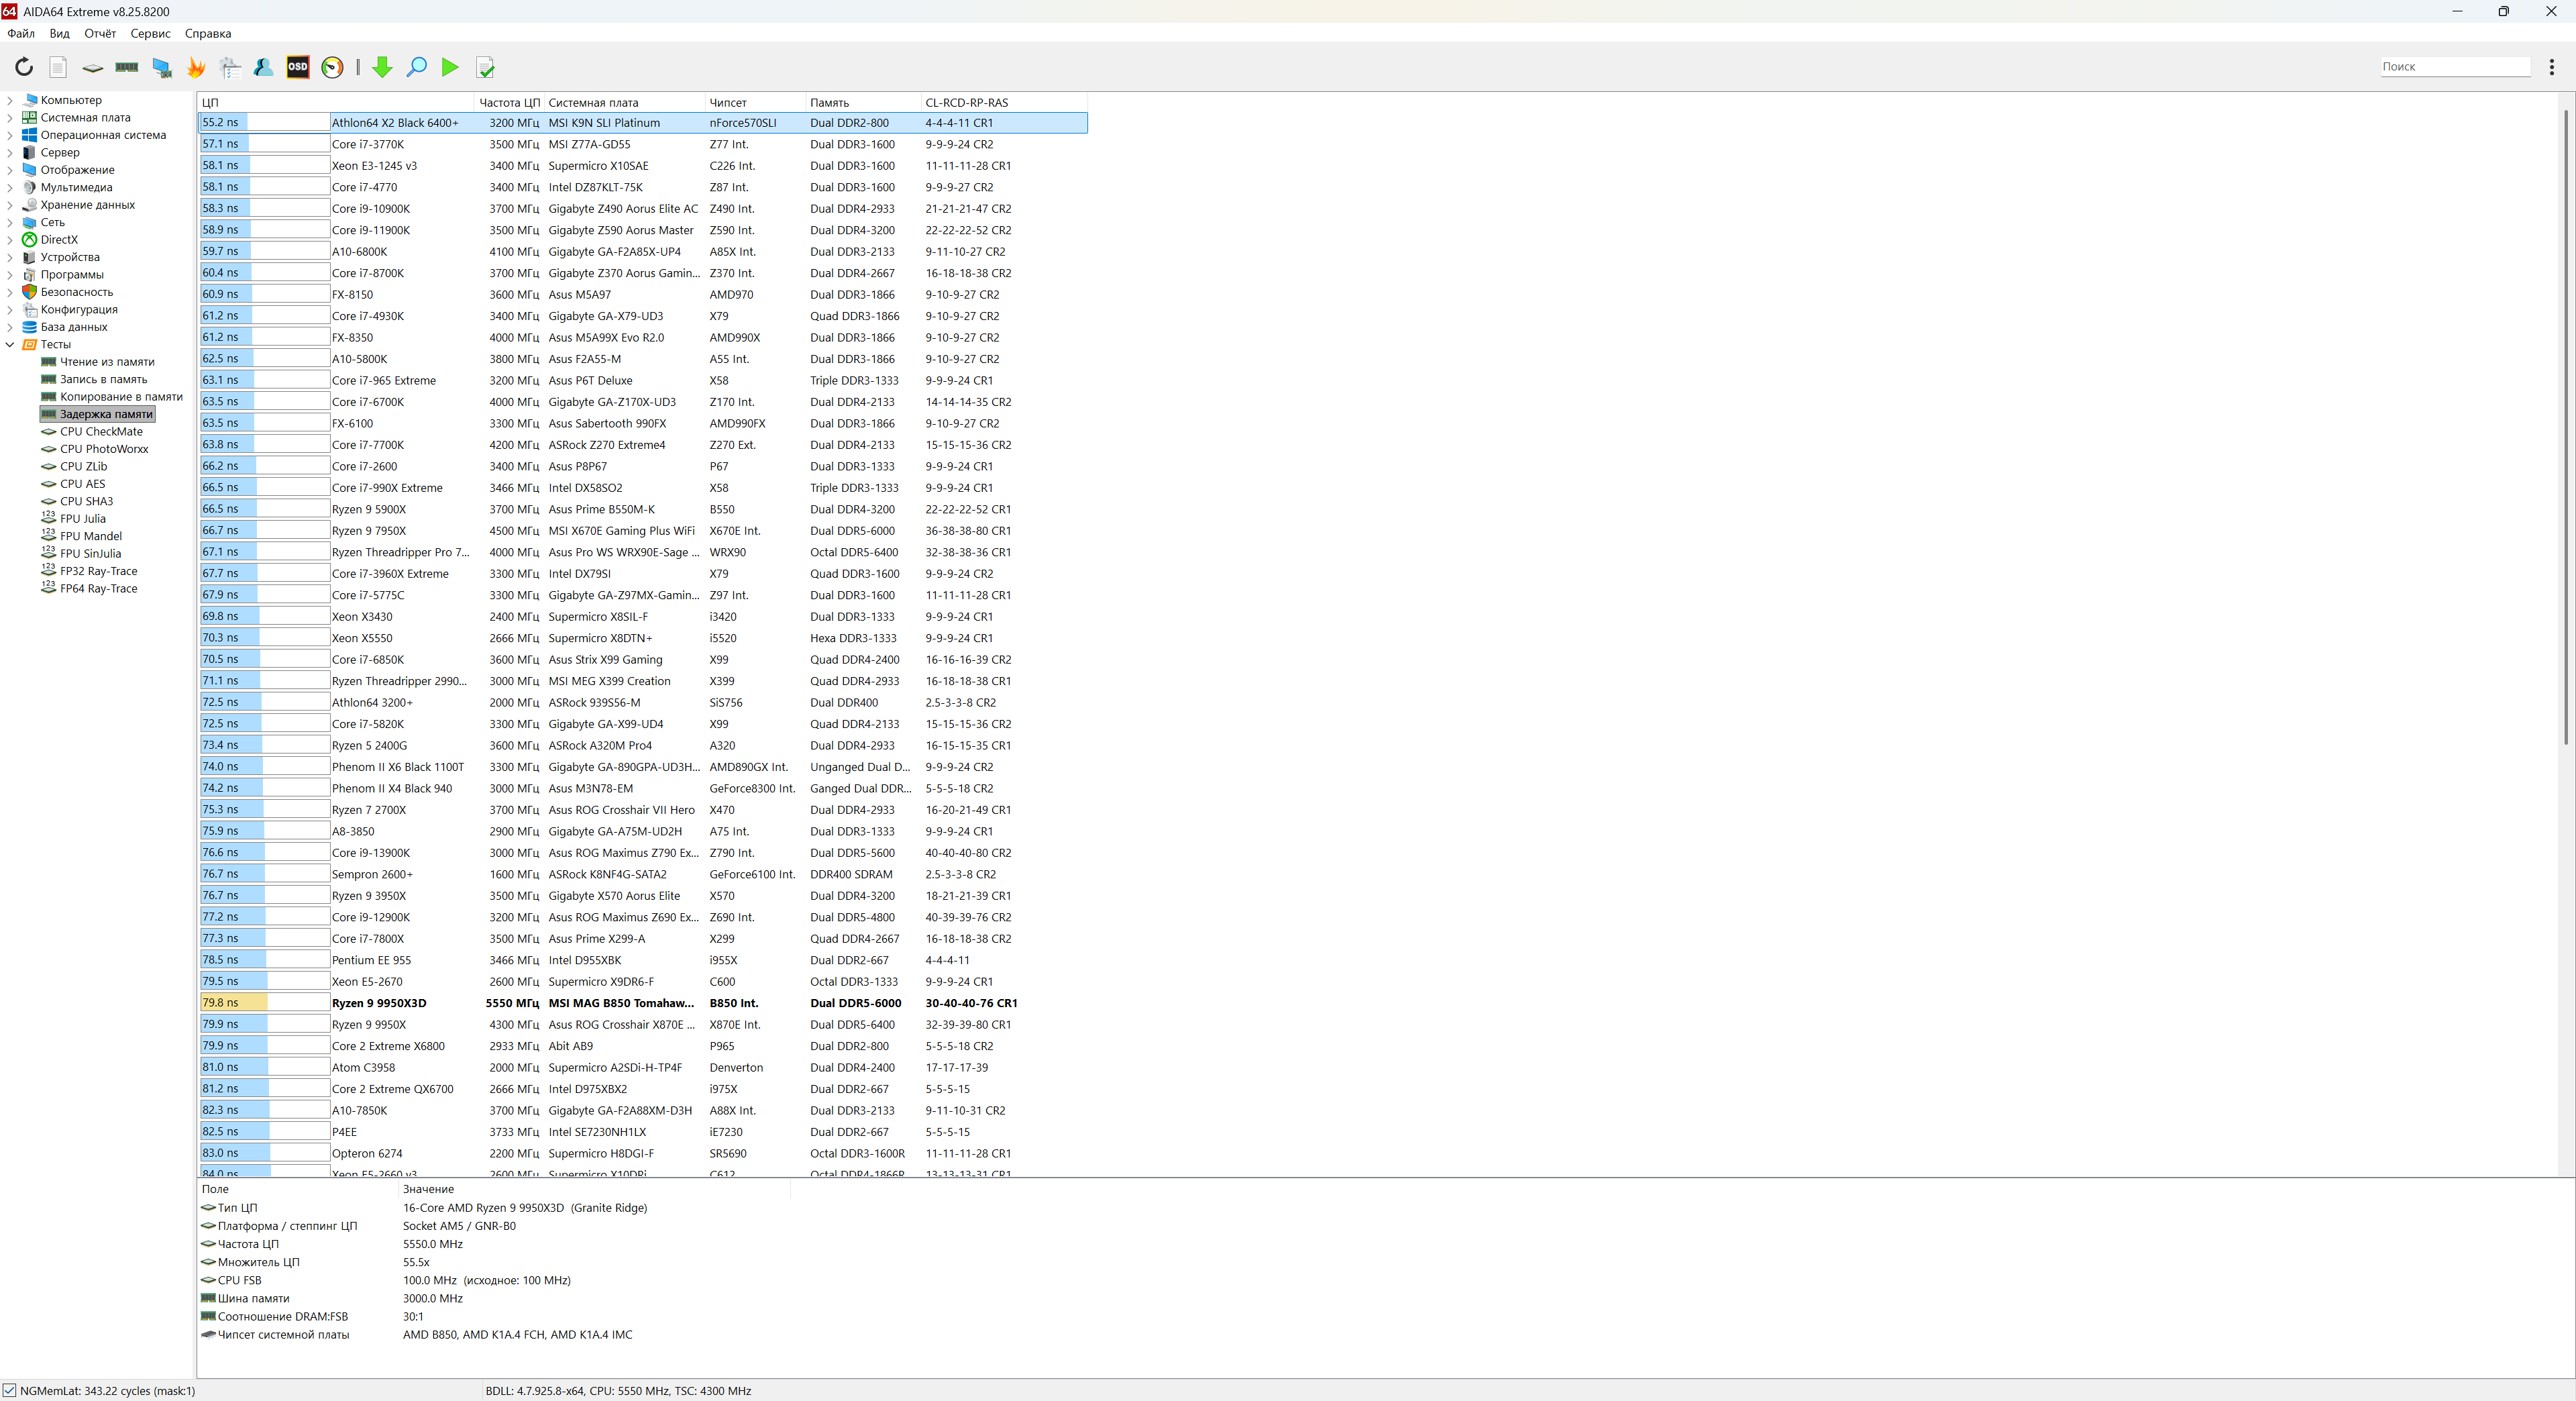2576x1401 pixels.
Task: Click the green download arrow icon
Action: [x=382, y=67]
